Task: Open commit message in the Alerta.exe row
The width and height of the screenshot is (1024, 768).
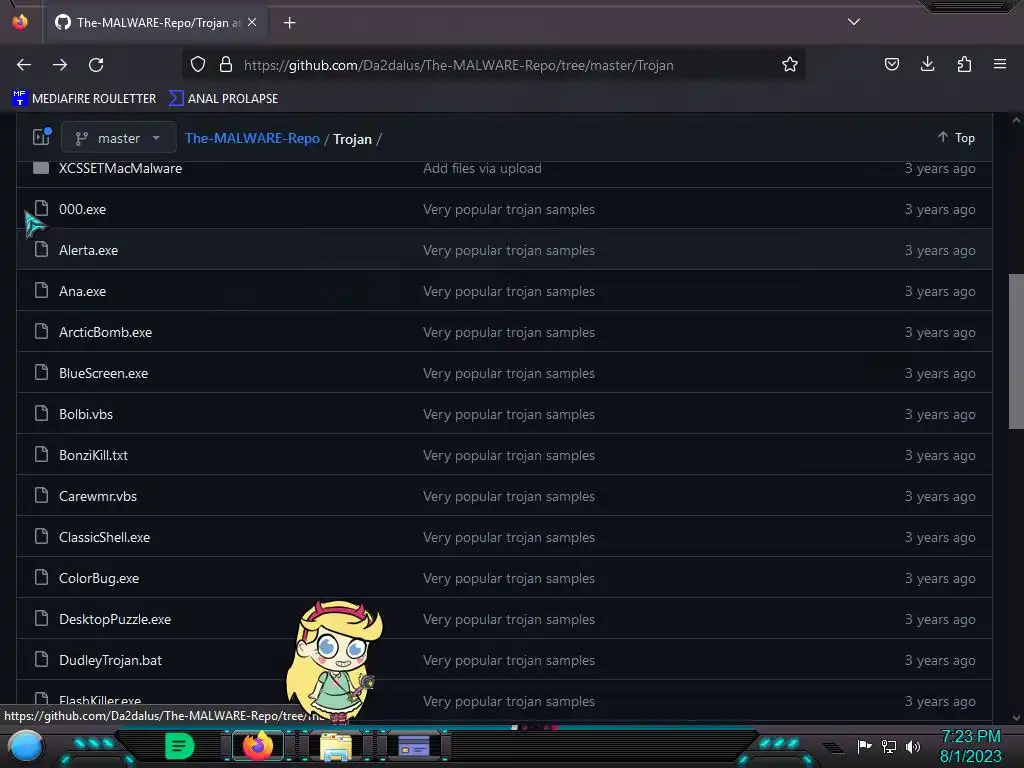Action: click(509, 251)
